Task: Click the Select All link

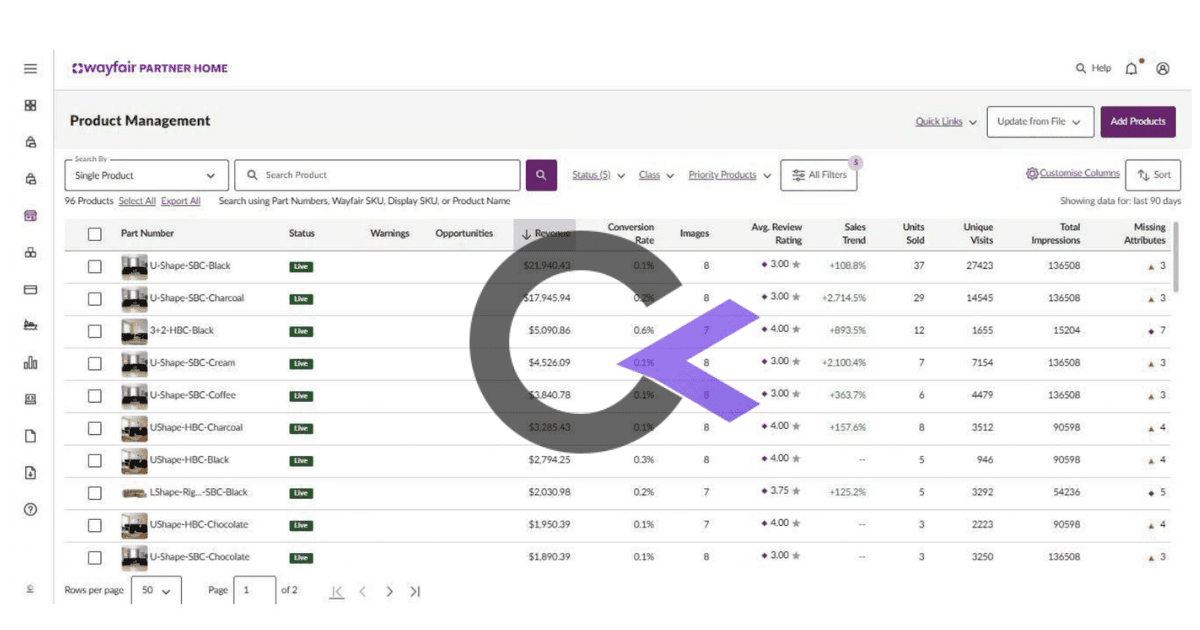Action: 137,201
